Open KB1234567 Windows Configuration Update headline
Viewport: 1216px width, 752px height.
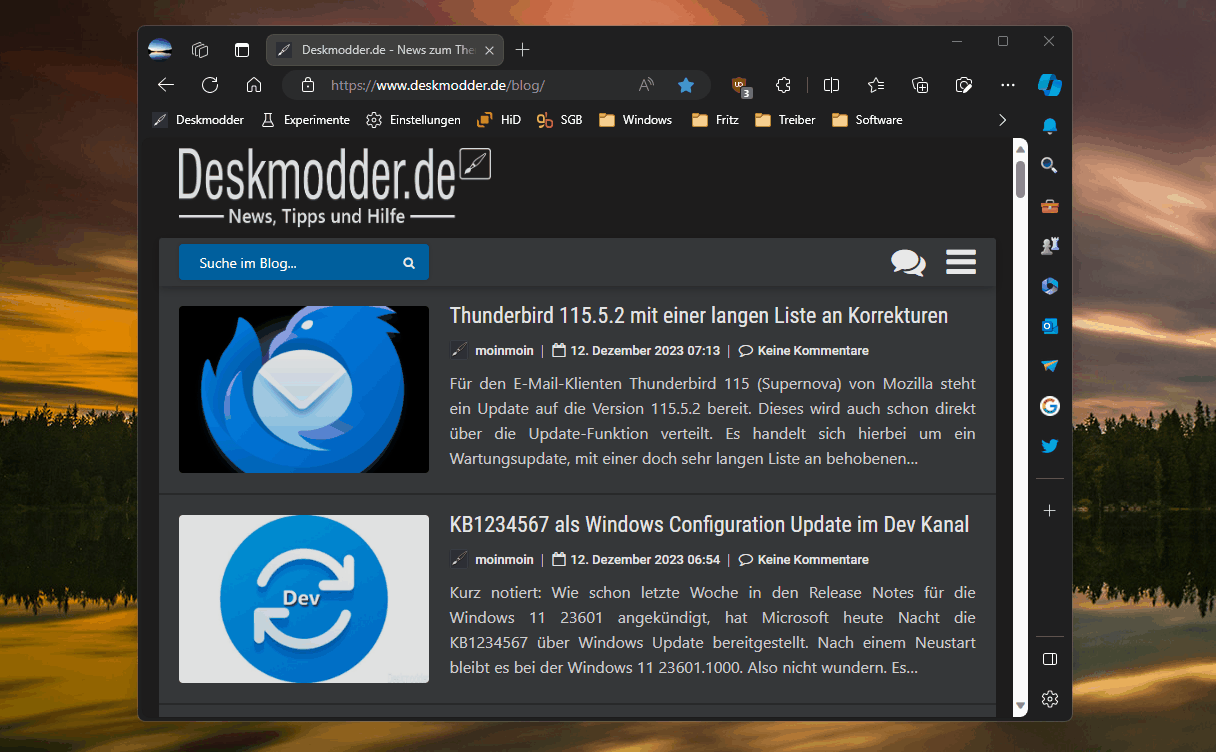tap(709, 524)
